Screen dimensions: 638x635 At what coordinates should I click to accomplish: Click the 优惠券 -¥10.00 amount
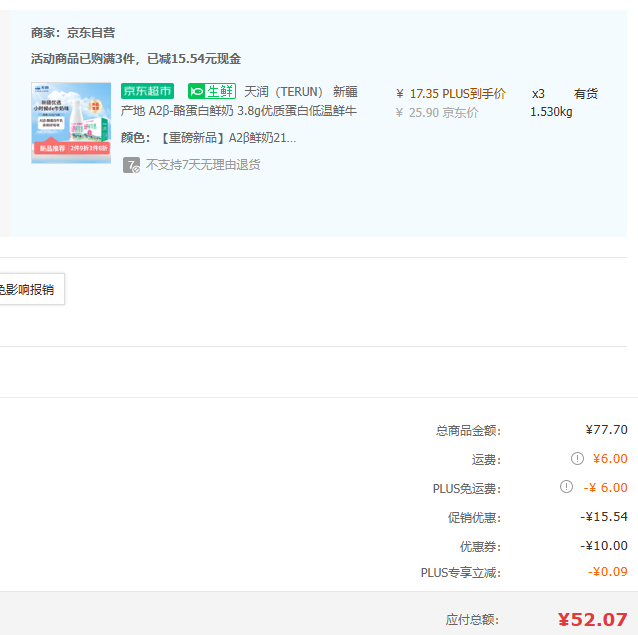tap(604, 546)
